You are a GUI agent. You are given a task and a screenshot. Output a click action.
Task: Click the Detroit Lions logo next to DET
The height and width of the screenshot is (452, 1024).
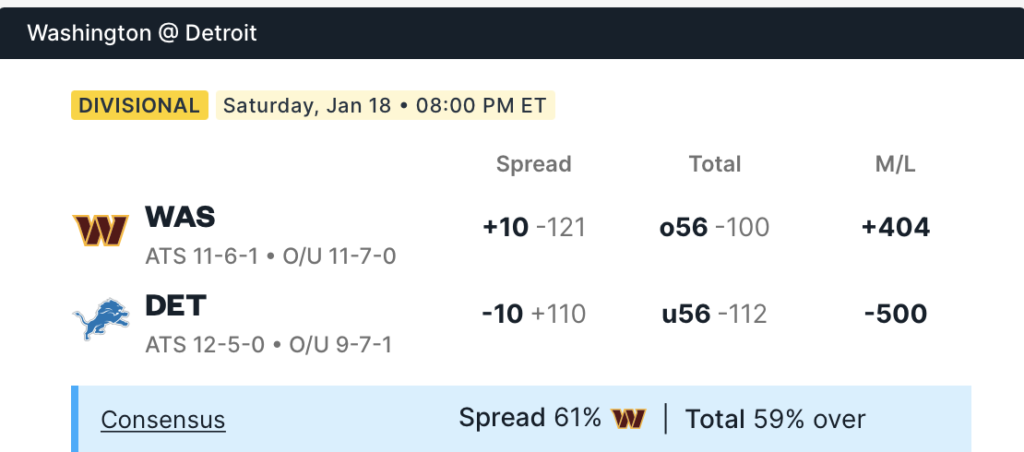100,318
